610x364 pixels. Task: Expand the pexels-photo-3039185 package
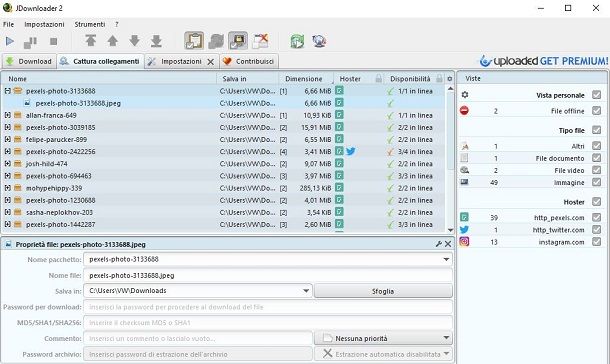click(7, 127)
